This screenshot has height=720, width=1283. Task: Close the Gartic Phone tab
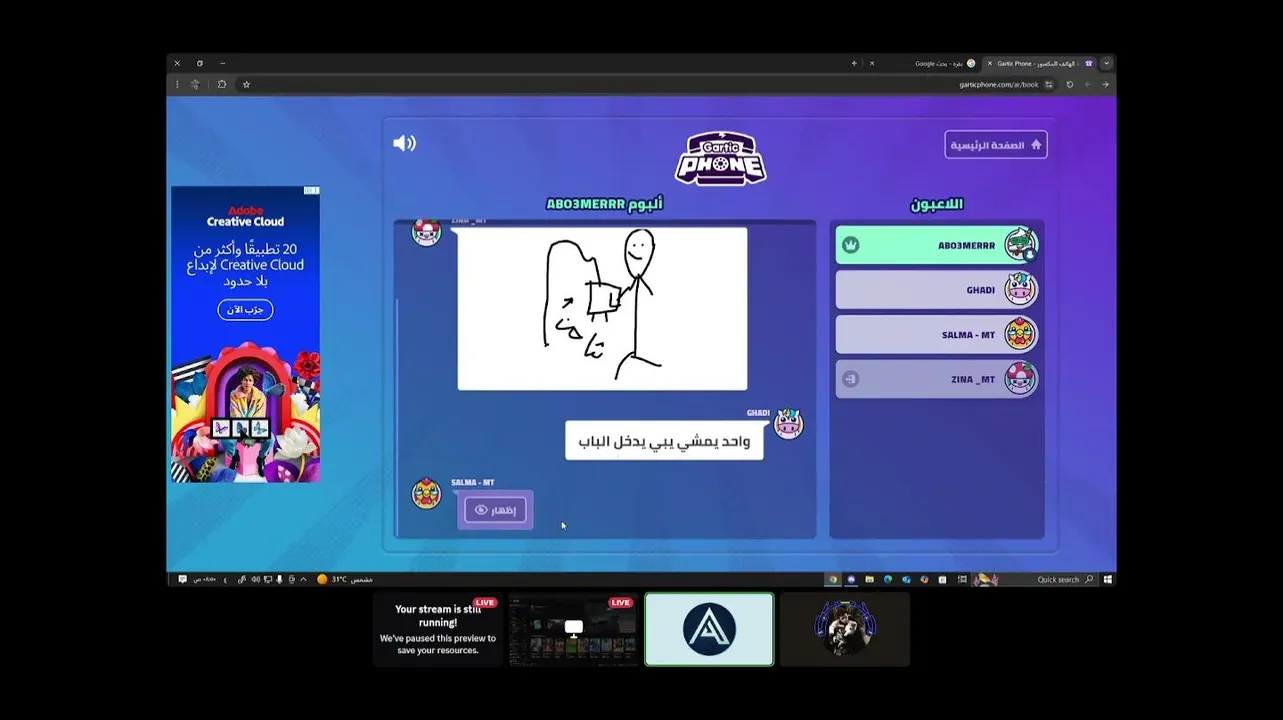[x=990, y=63]
